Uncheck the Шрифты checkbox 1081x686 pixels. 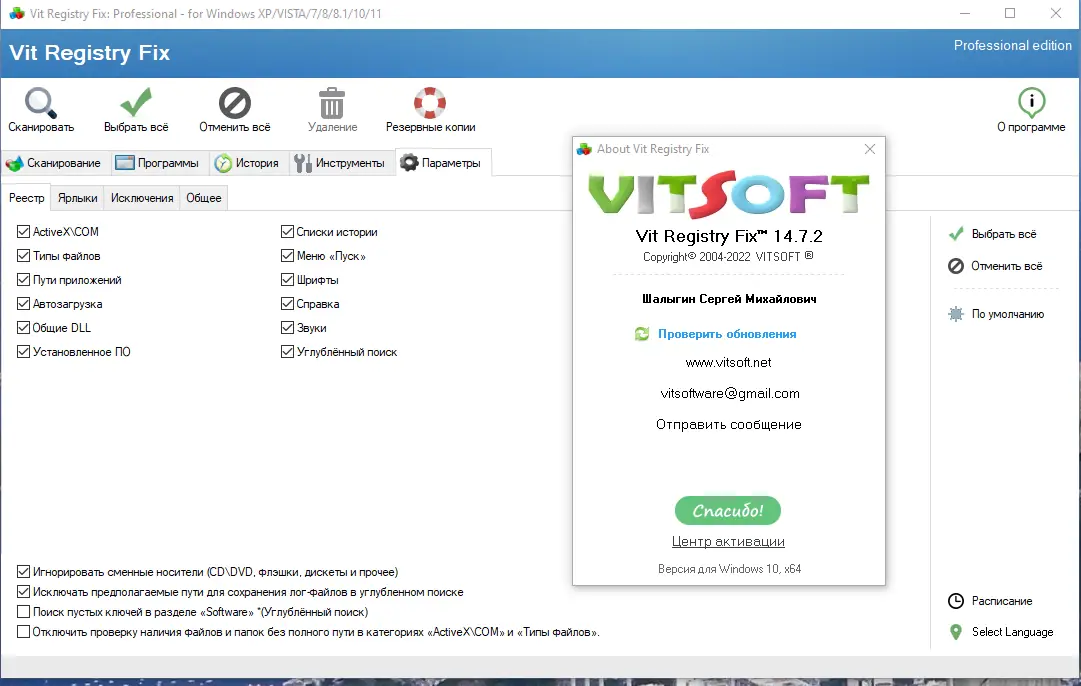[x=287, y=280]
